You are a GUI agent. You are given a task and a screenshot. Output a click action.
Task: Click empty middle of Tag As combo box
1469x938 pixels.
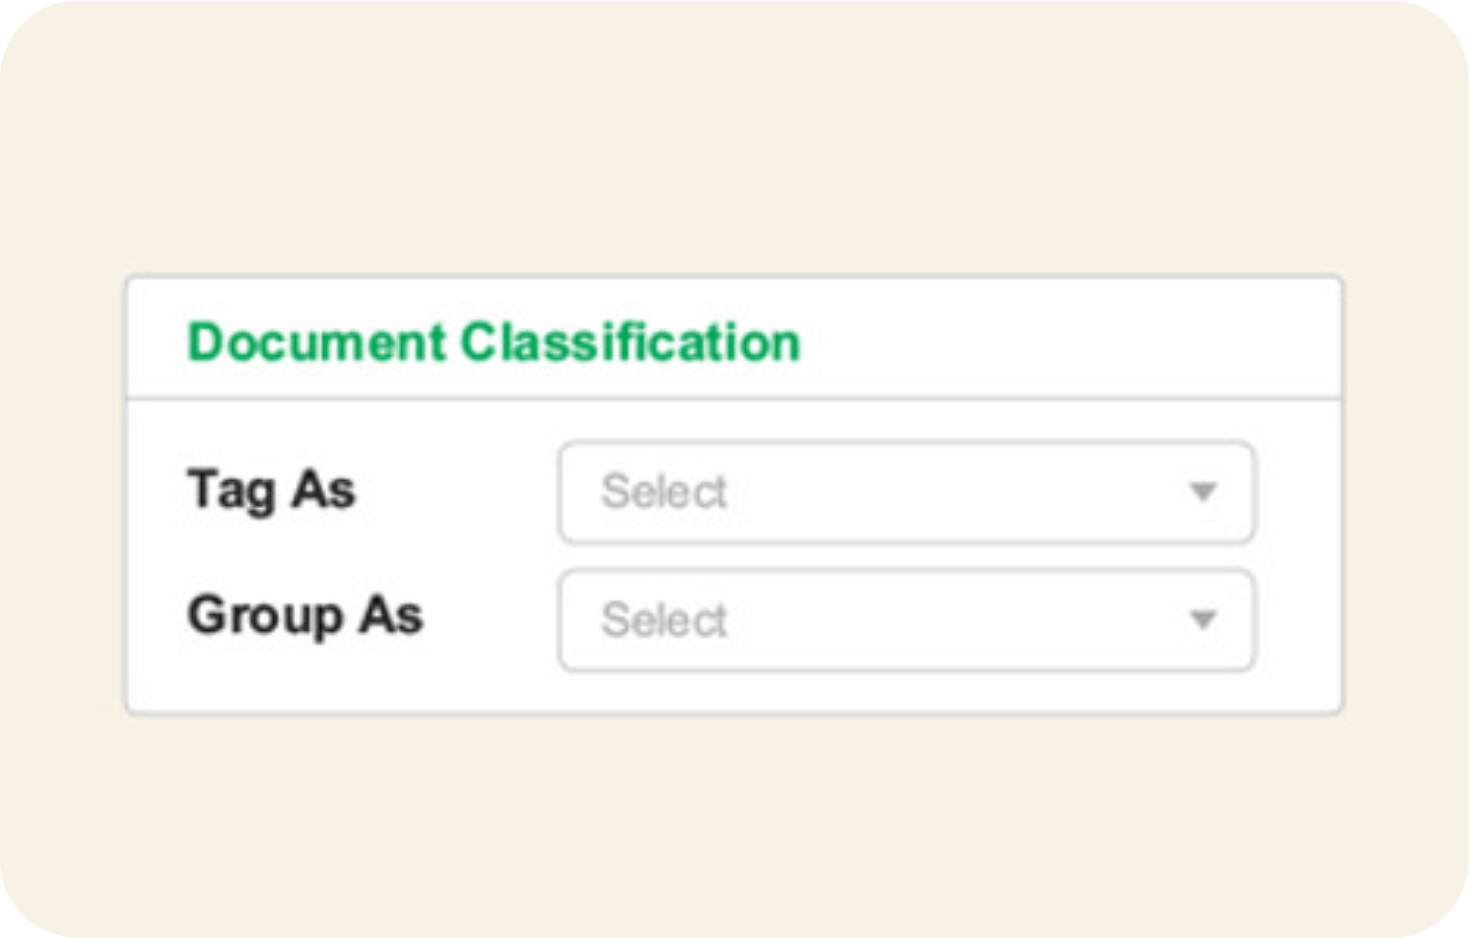(x=950, y=492)
